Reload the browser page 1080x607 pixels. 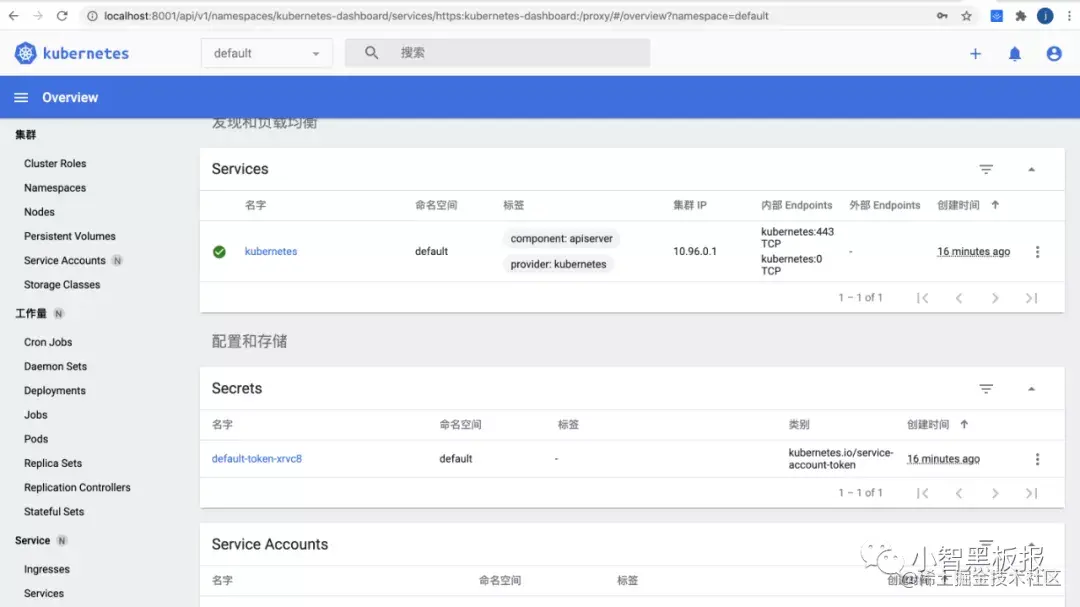pyautogui.click(x=62, y=15)
